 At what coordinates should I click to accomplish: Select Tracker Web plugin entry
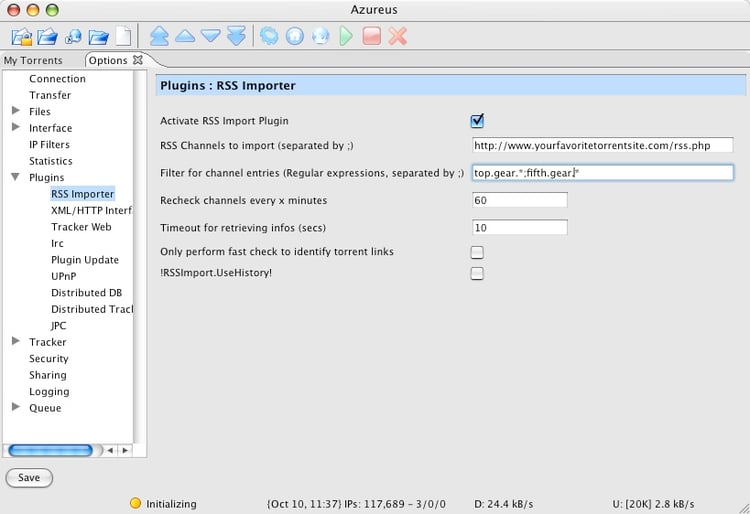(x=81, y=227)
